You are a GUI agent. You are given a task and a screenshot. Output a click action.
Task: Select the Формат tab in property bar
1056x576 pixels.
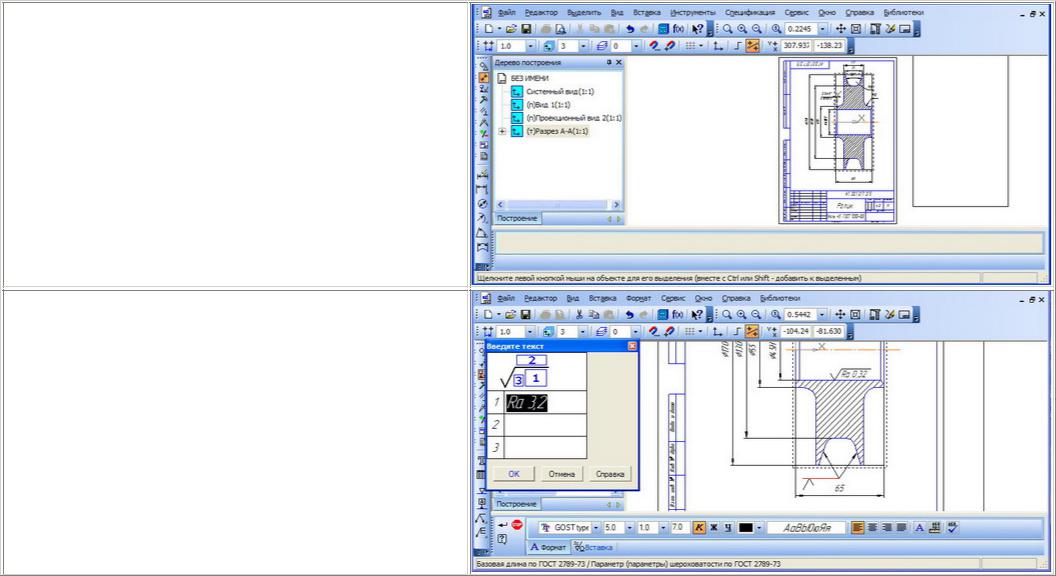pos(548,547)
